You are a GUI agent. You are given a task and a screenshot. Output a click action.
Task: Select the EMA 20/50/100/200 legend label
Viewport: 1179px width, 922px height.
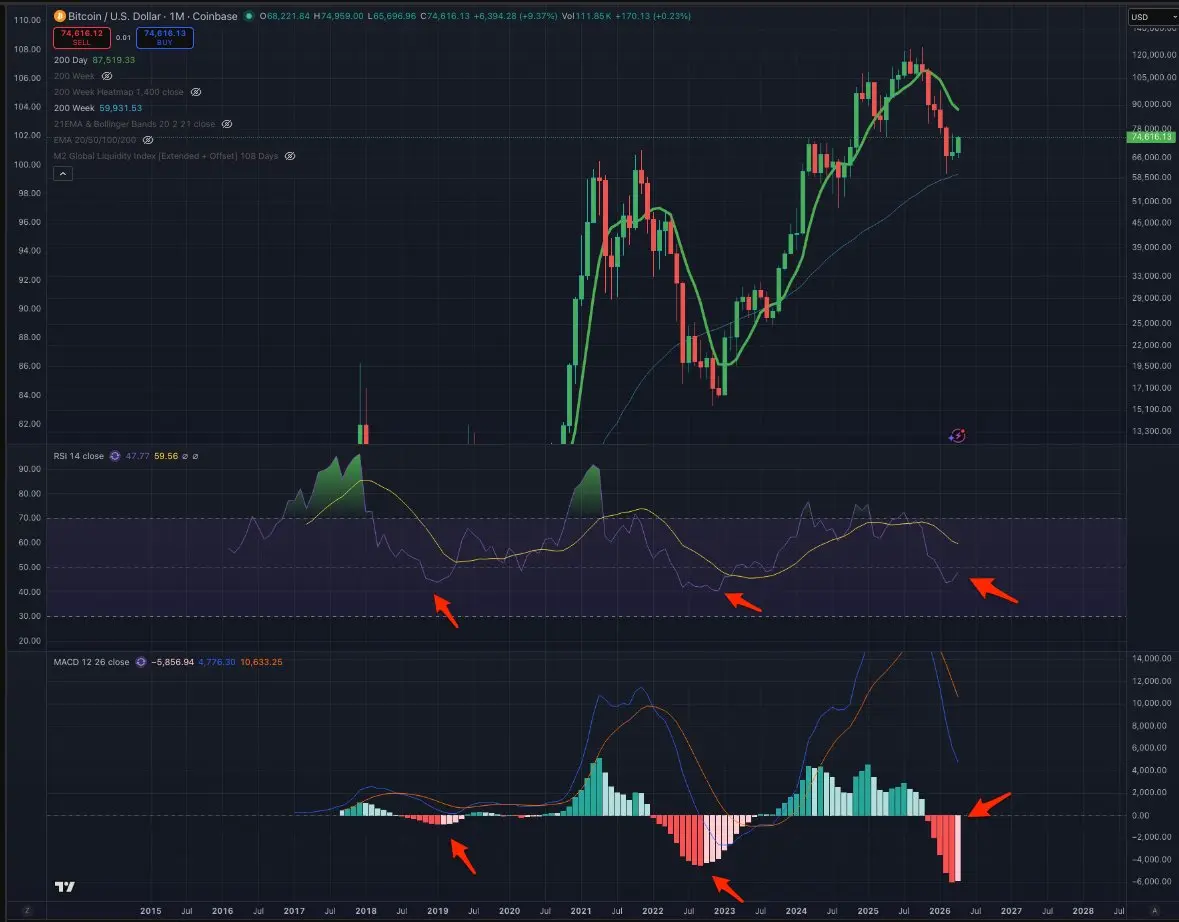[95, 140]
